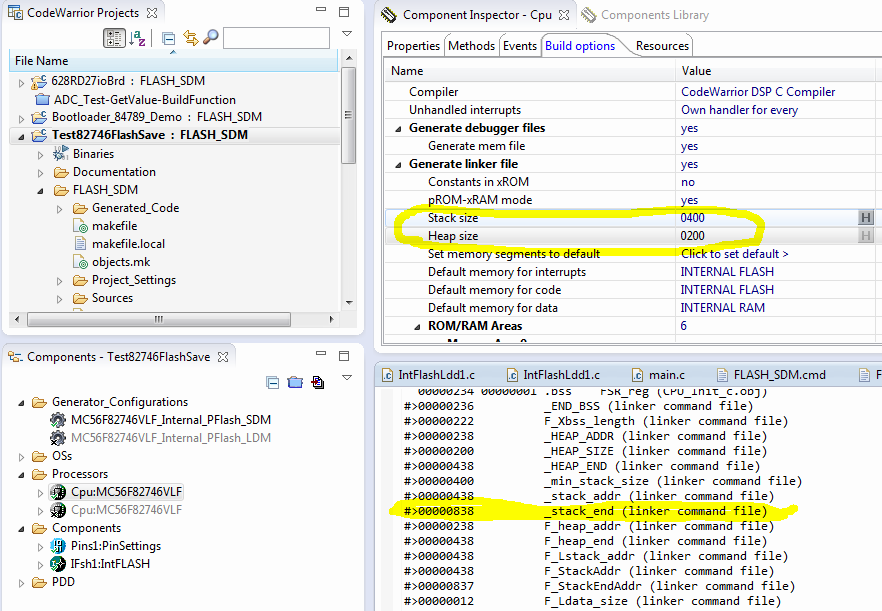This screenshot has width=882, height=611.
Task: Click collapse all icon in Components view
Action: point(273,383)
